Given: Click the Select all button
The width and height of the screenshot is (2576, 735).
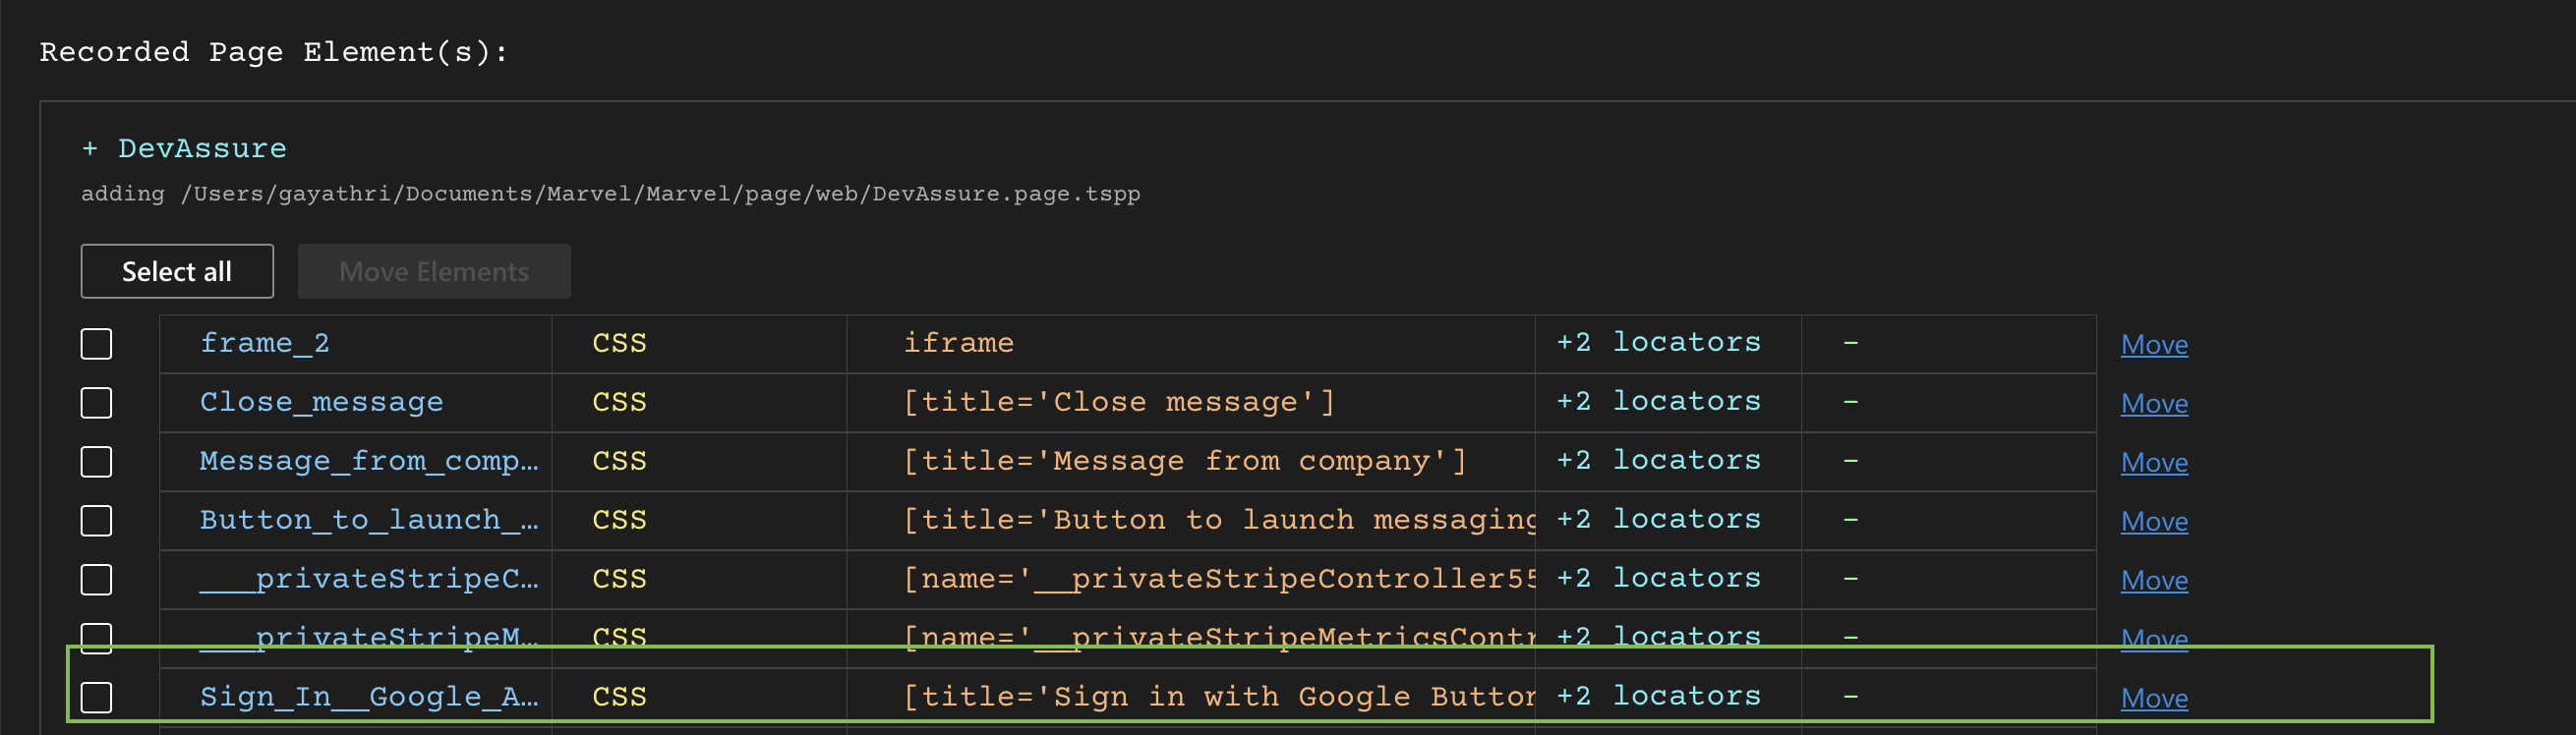Looking at the screenshot, I should [177, 271].
